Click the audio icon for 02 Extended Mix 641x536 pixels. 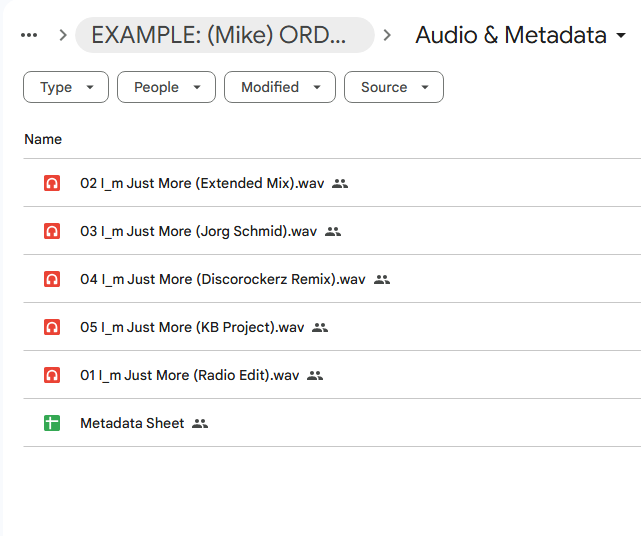(x=52, y=183)
